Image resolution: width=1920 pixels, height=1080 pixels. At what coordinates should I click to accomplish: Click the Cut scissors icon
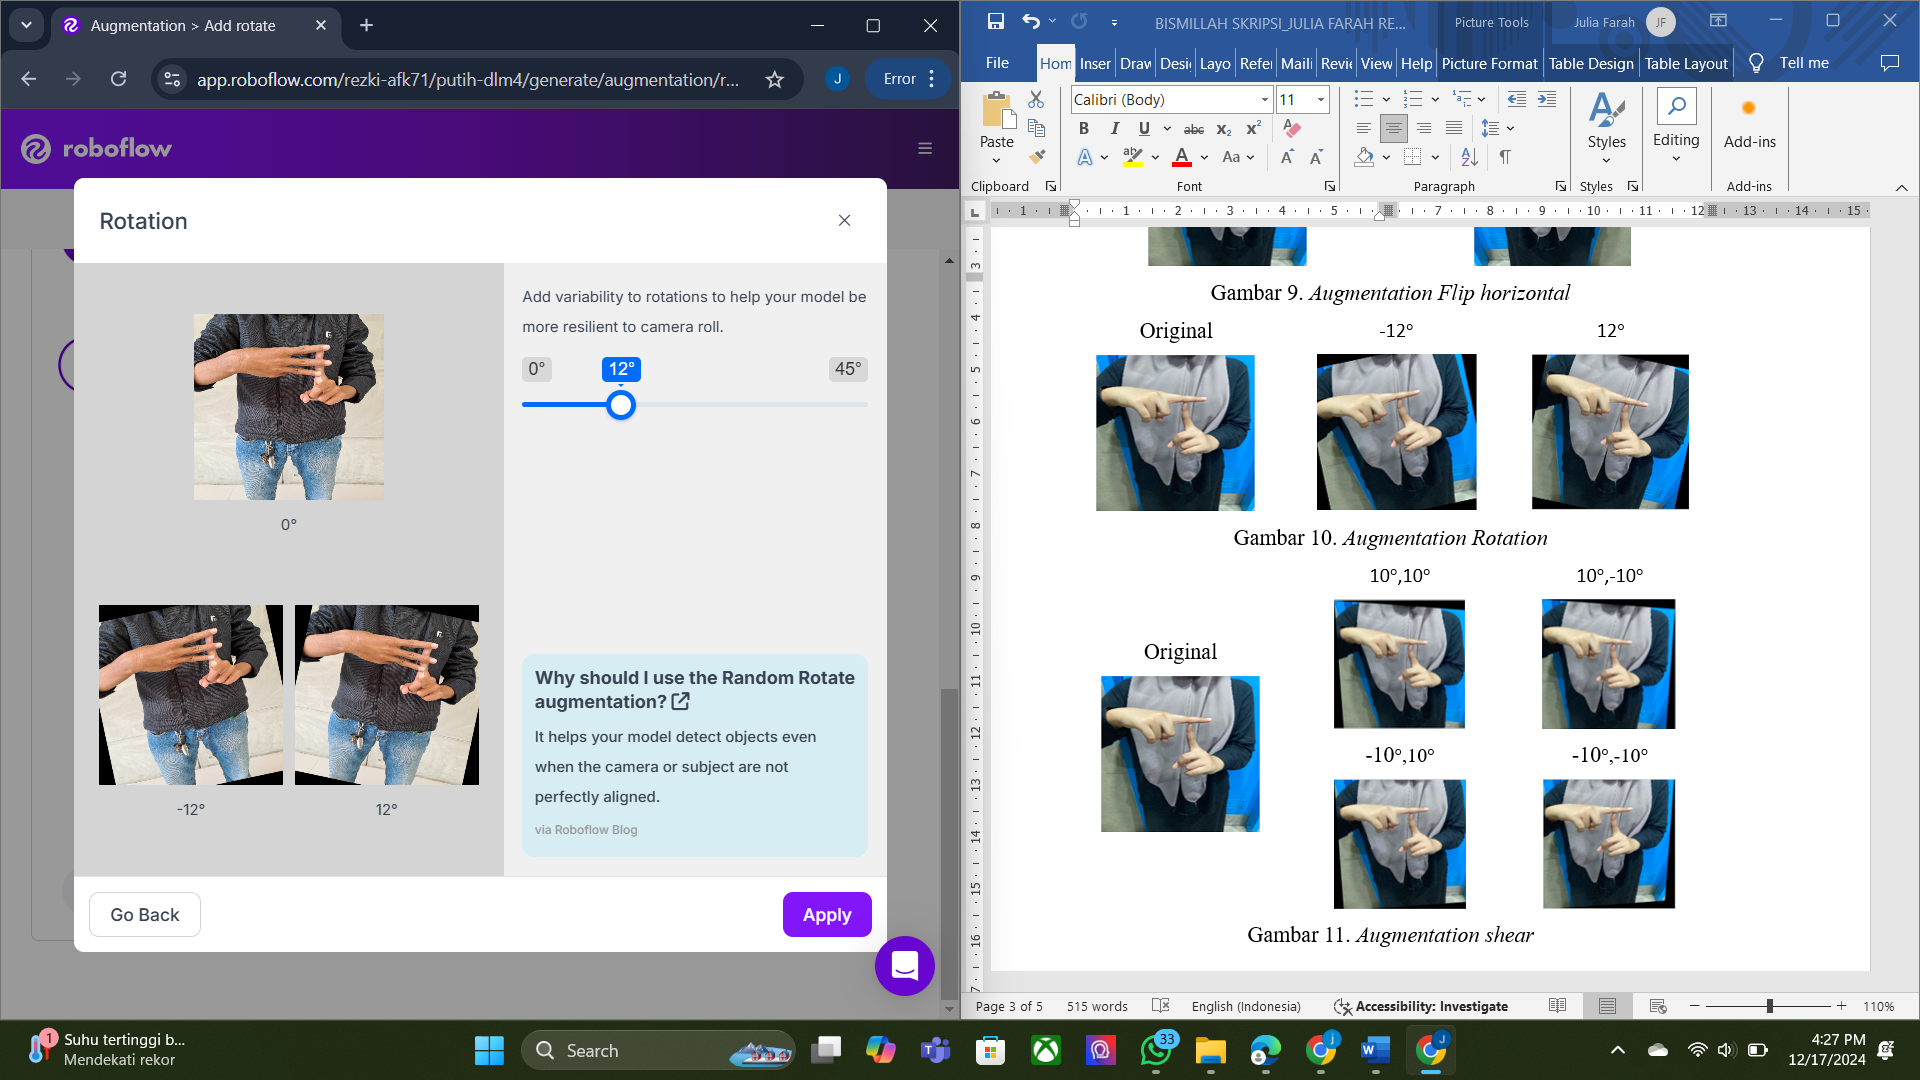(1036, 99)
